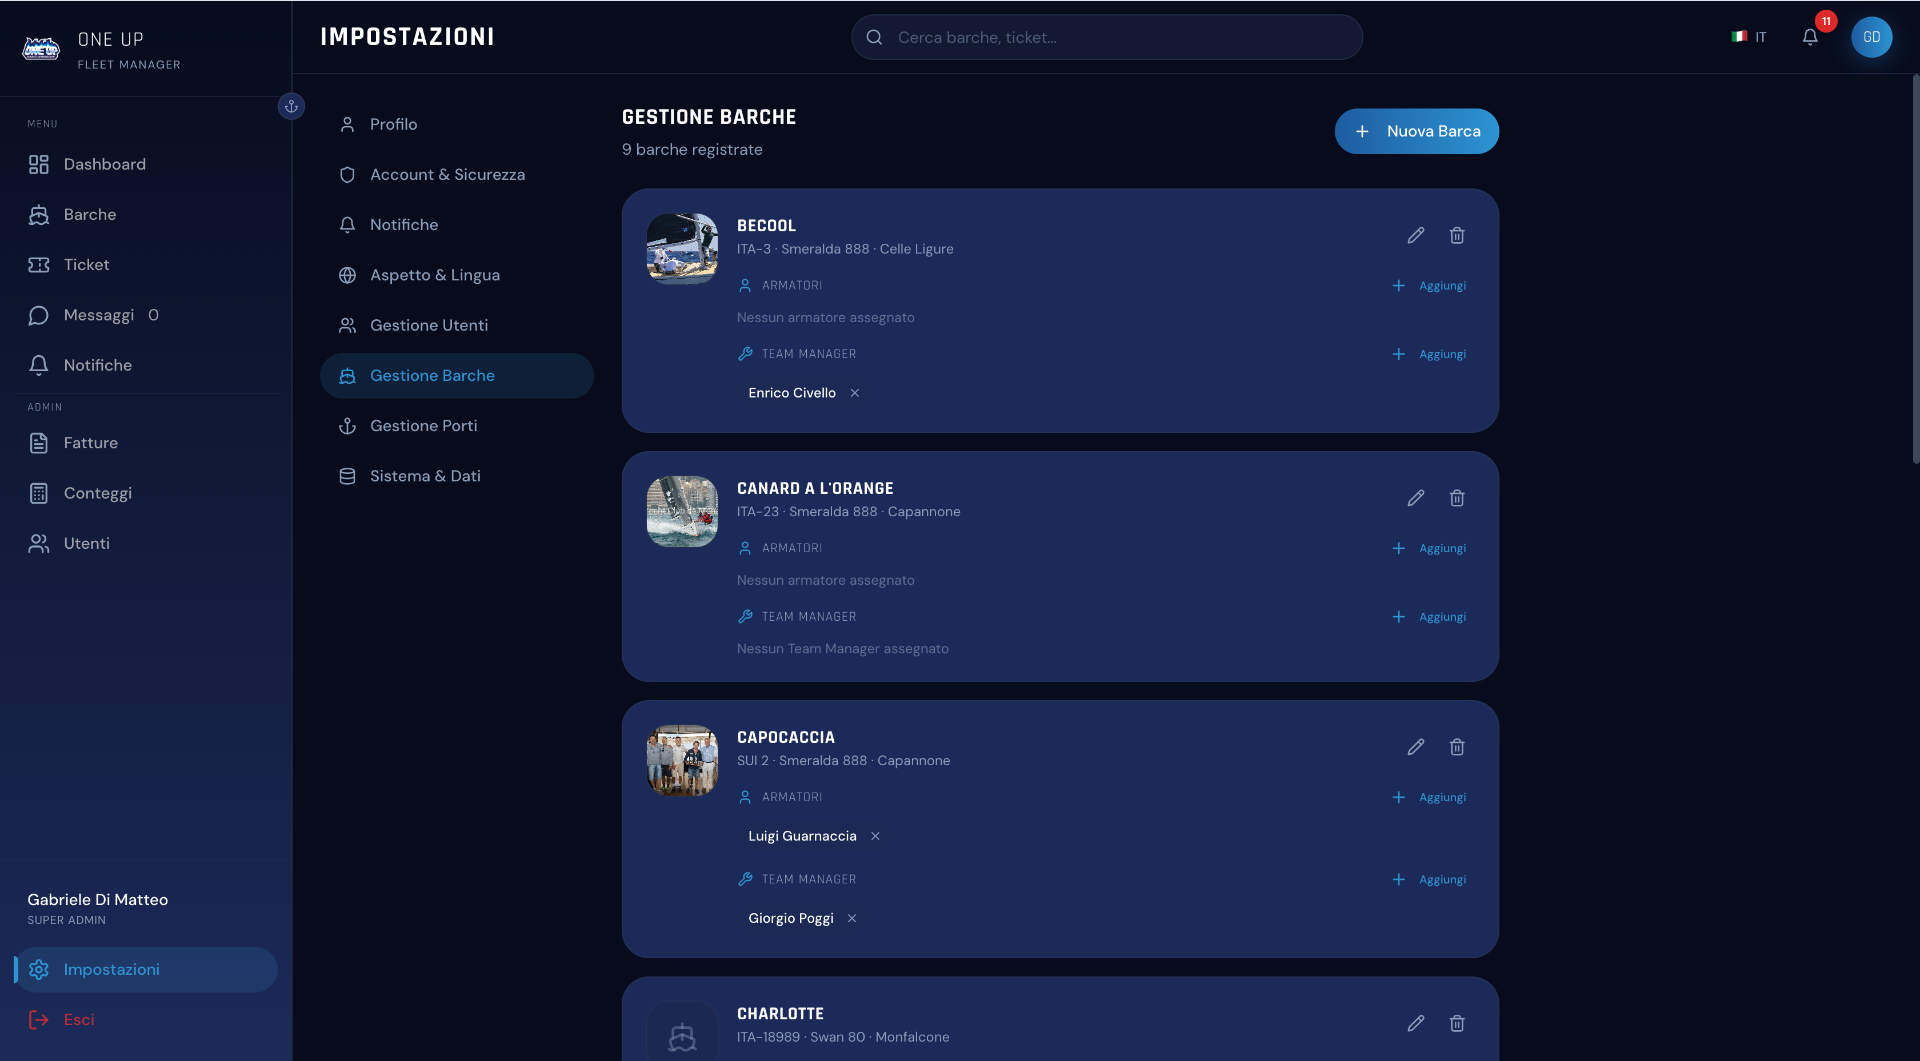Select Impostazioni in the sidebar

(x=146, y=969)
